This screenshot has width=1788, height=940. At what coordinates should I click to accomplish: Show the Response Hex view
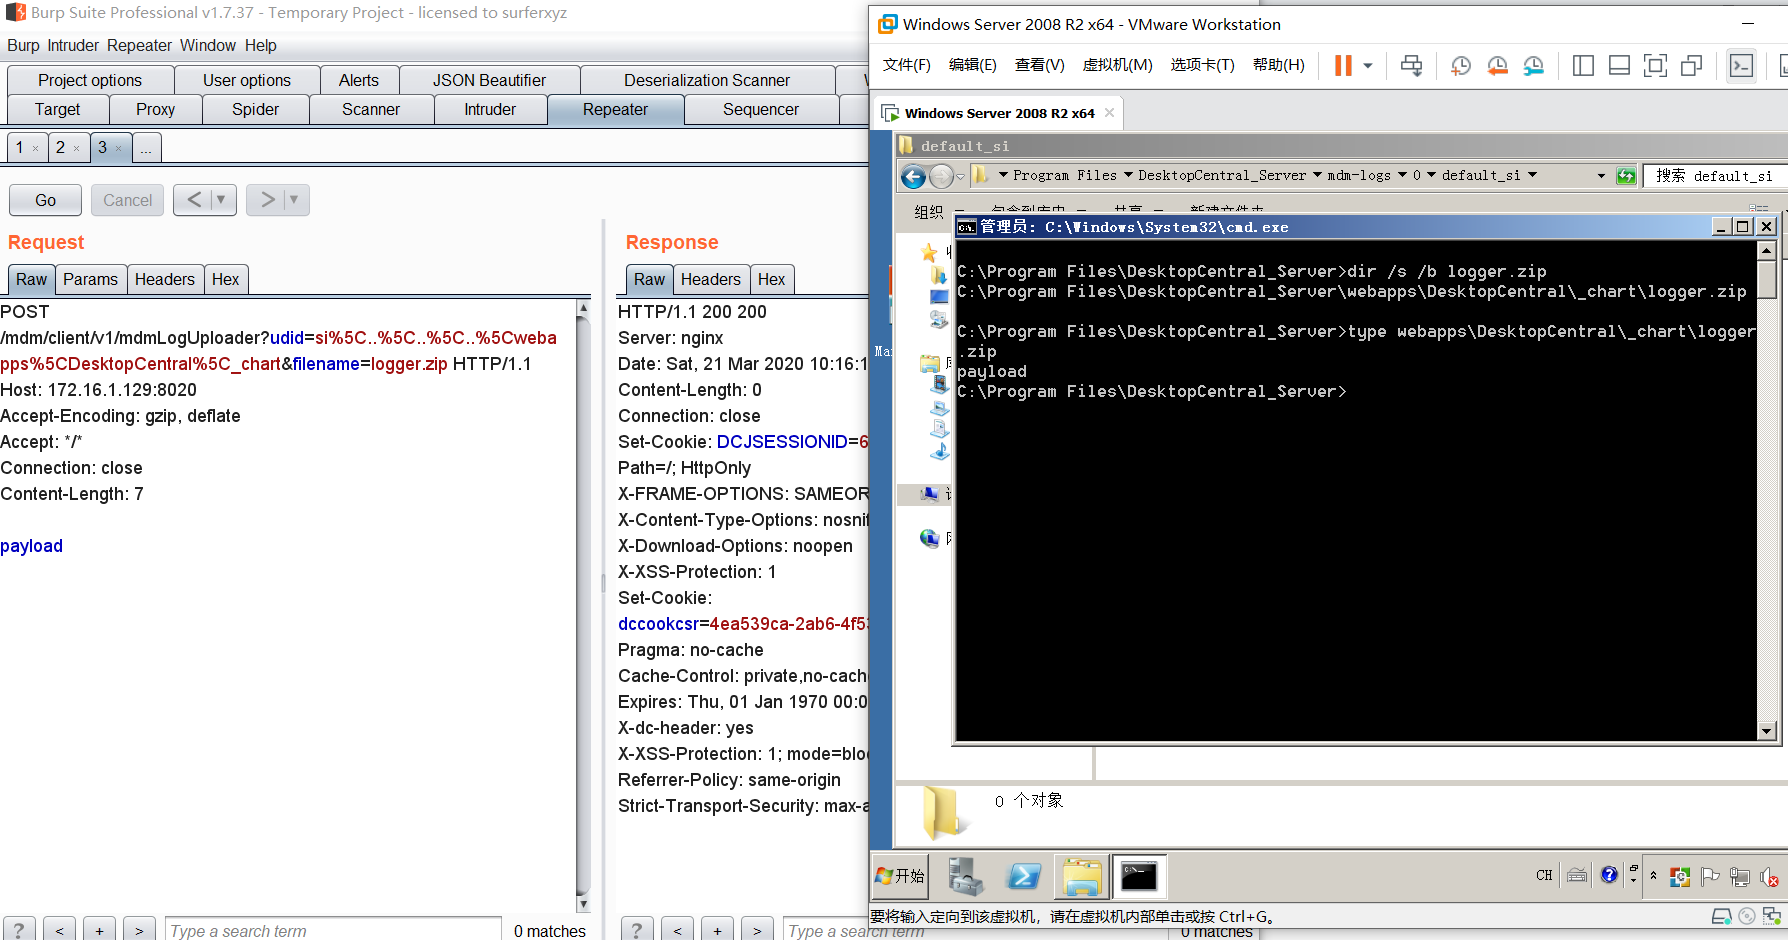pyautogui.click(x=771, y=280)
